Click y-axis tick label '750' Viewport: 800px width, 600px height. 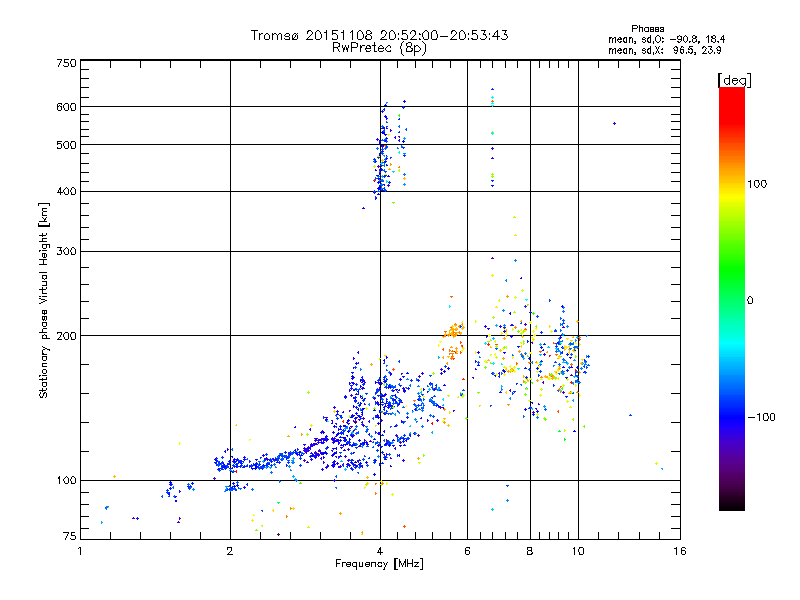pyautogui.click(x=67, y=63)
